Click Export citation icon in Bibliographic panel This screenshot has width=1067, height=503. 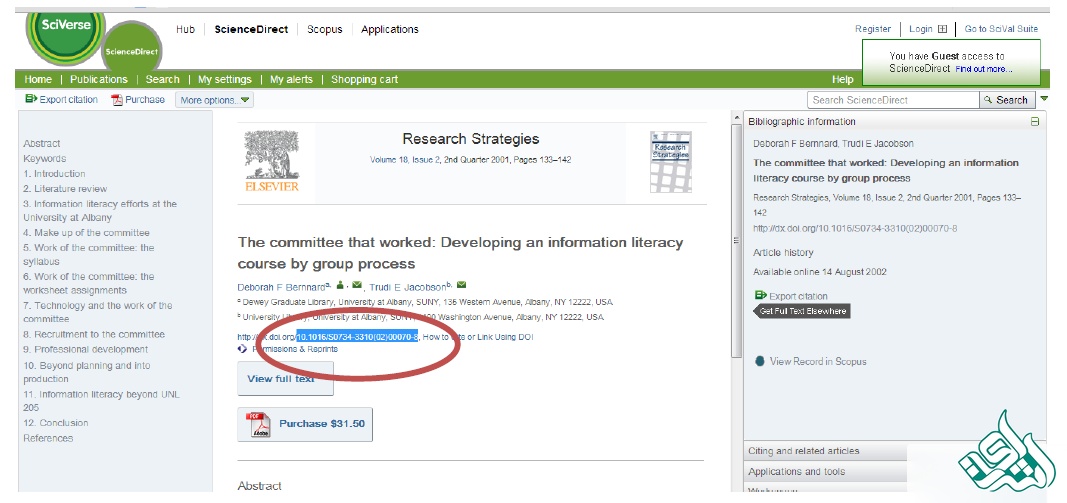761,295
